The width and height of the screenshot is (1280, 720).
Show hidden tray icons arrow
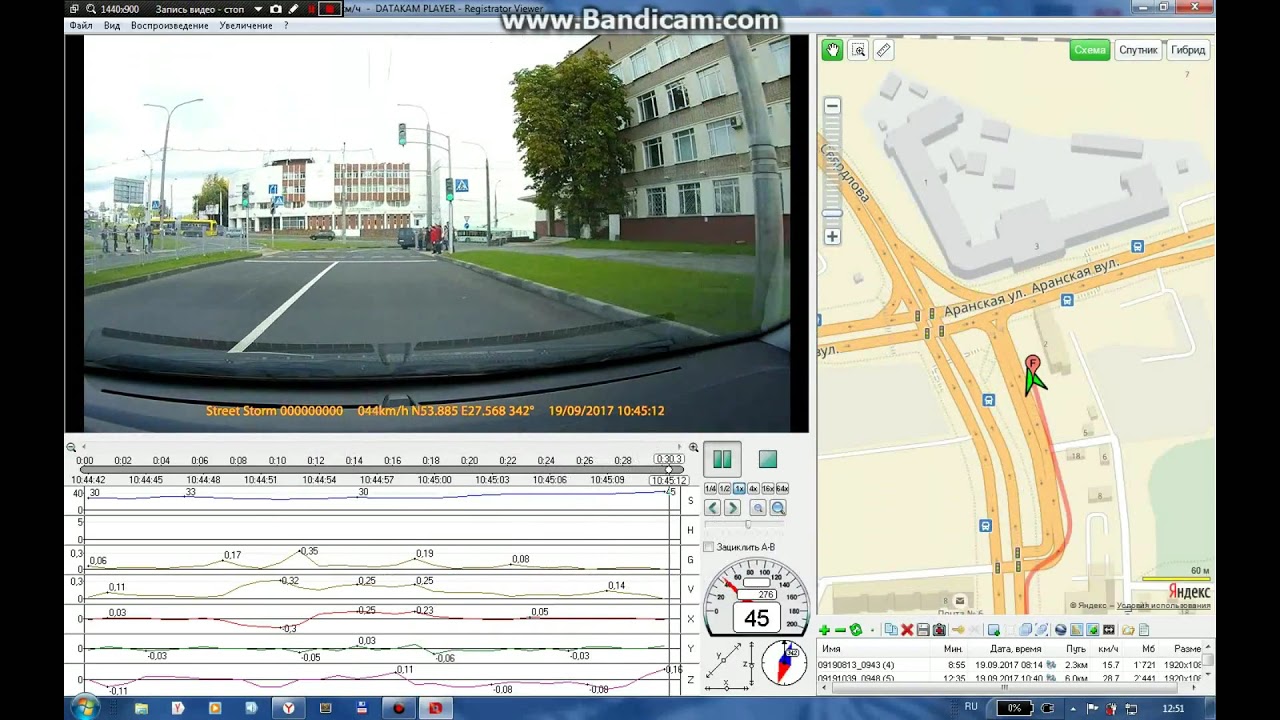pos(1075,708)
